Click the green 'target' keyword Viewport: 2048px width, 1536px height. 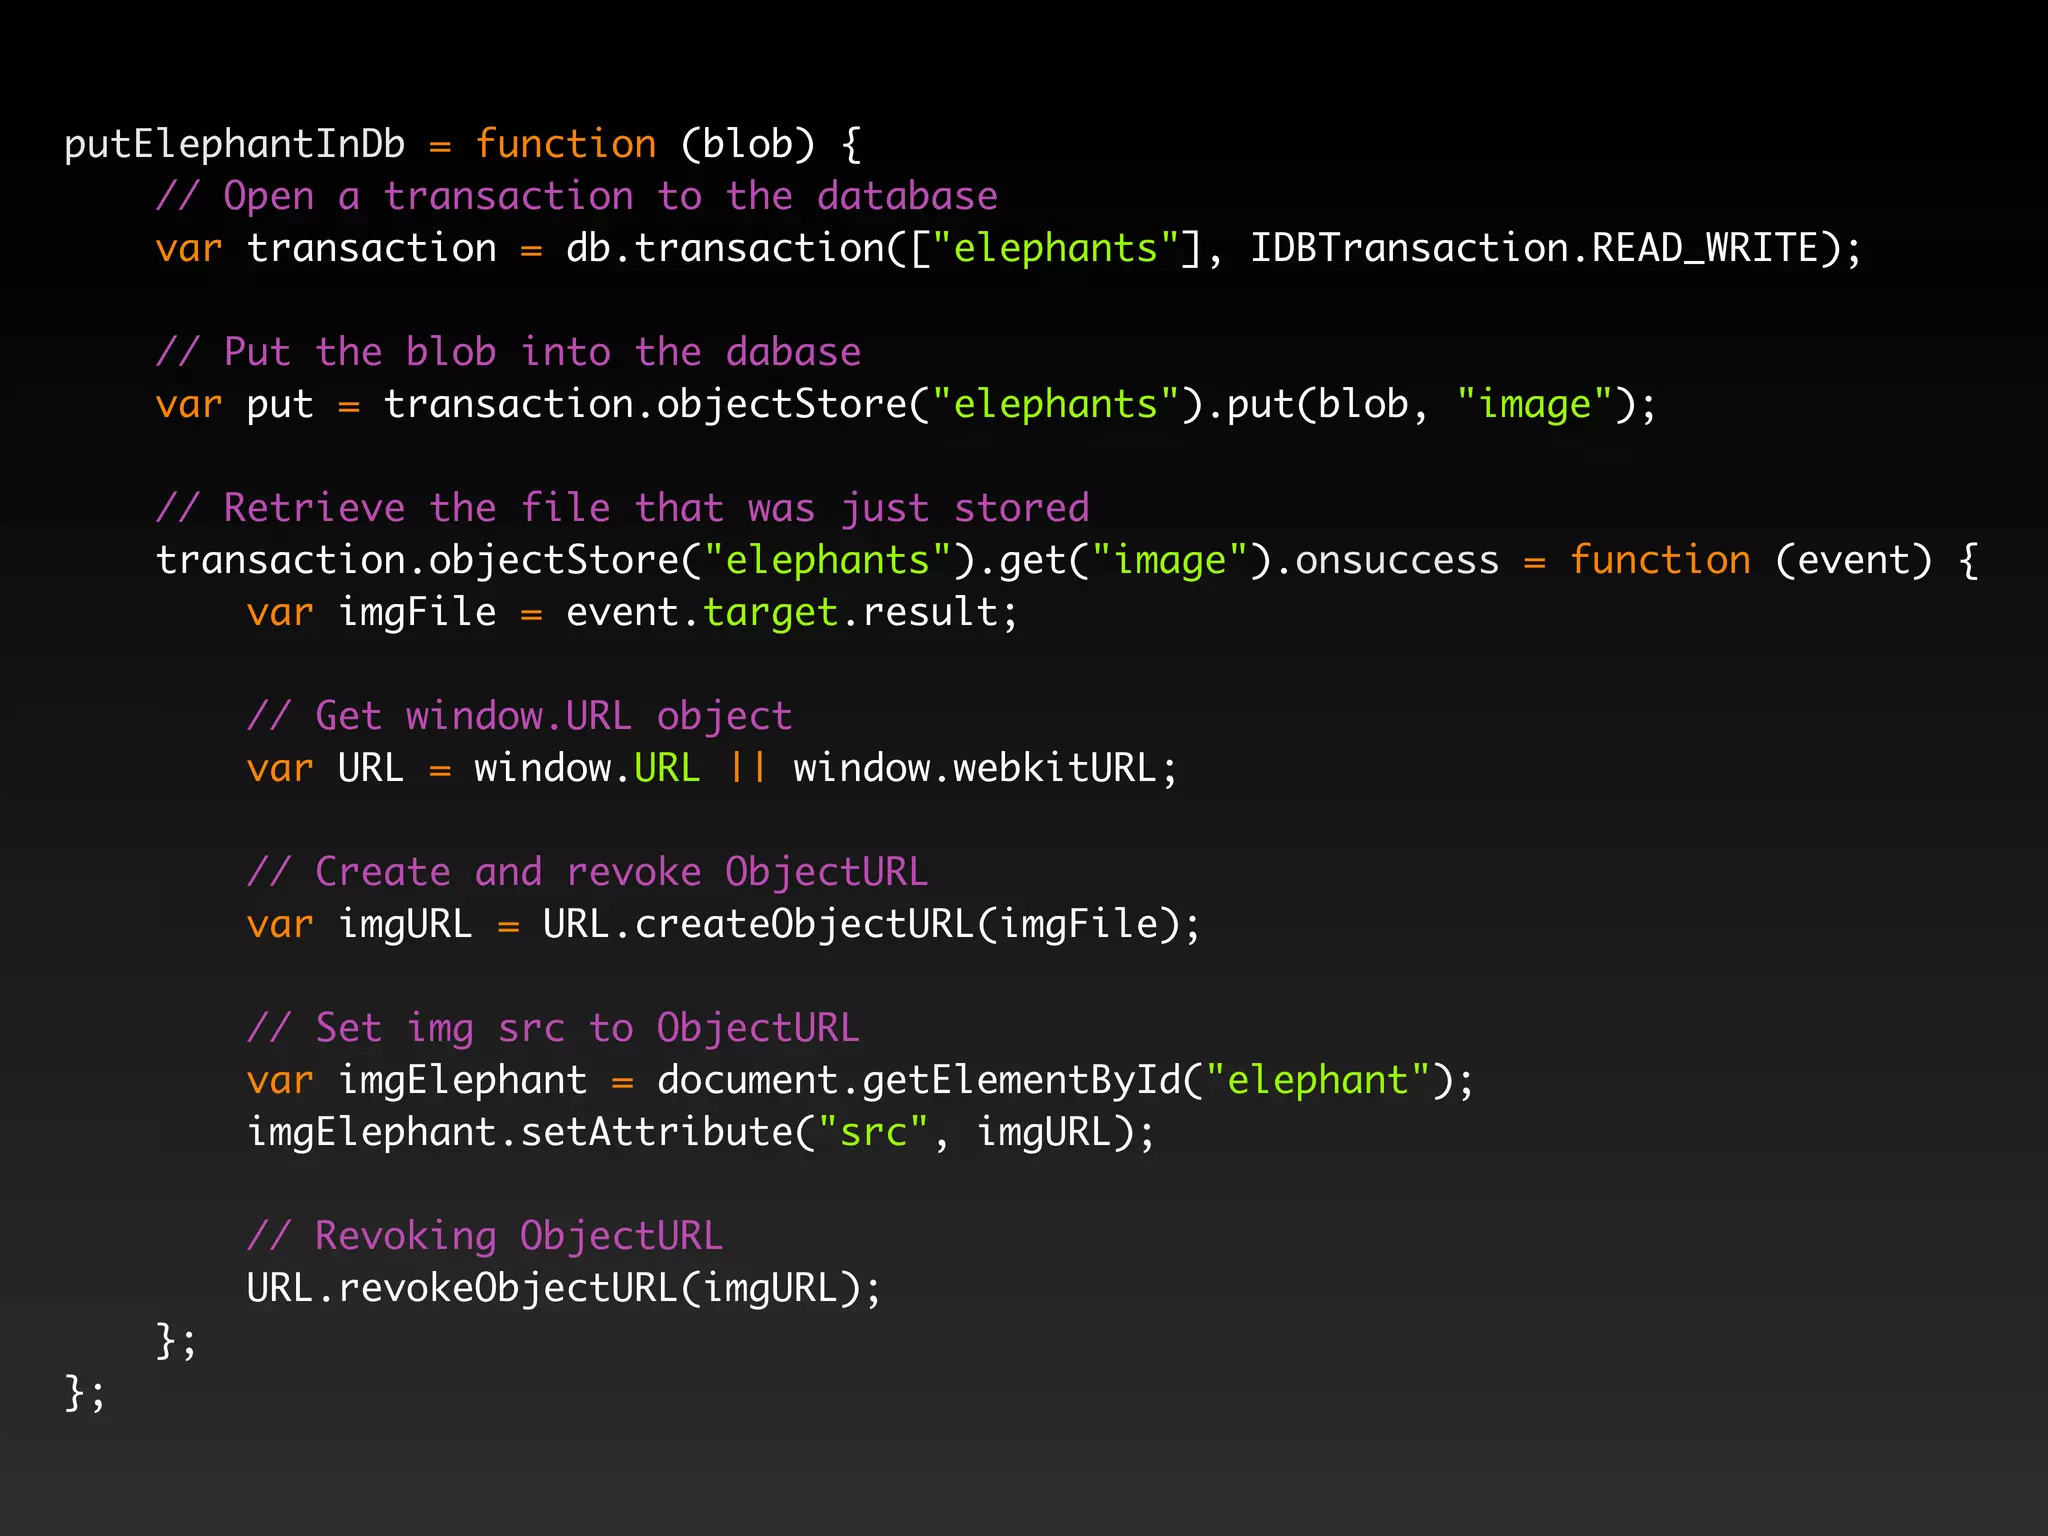(770, 613)
